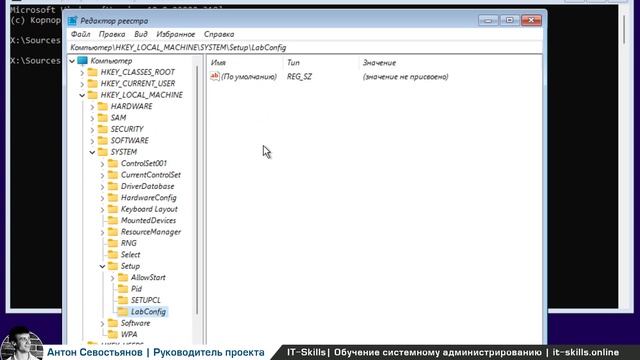640x360 pixels.
Task: Click the CurrentControlSet folder icon
Action: pyautogui.click(x=113, y=175)
